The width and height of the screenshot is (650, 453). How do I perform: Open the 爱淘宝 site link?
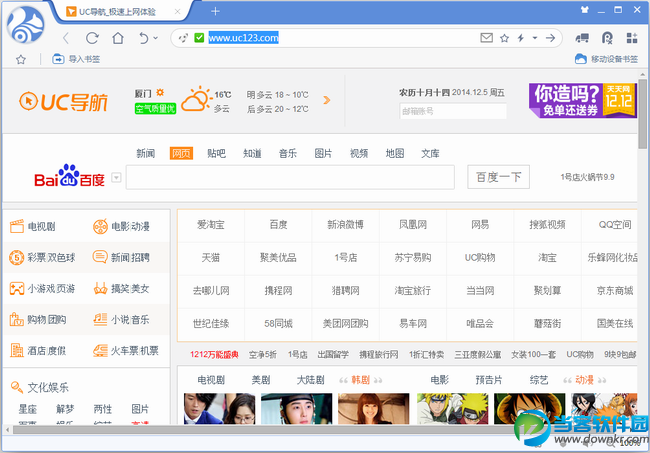[x=211, y=225]
